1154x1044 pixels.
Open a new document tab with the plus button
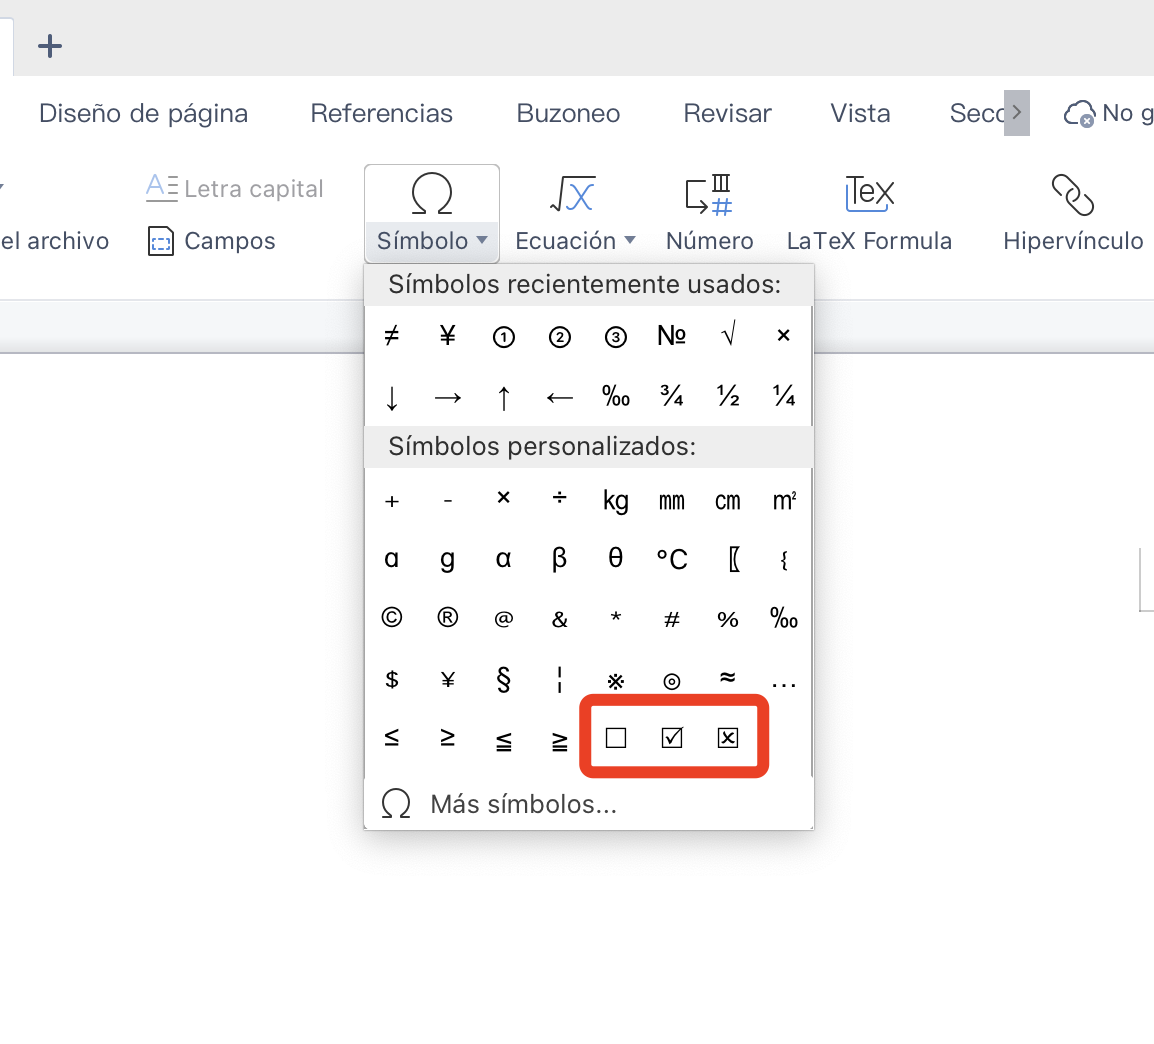(x=48, y=45)
